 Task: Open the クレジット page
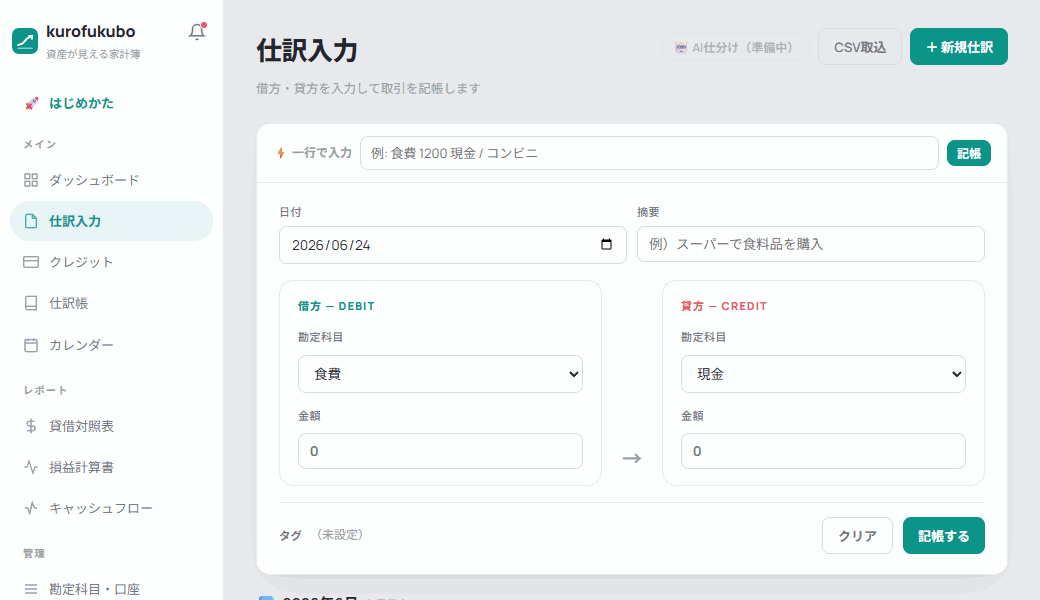pyautogui.click(x=111, y=263)
